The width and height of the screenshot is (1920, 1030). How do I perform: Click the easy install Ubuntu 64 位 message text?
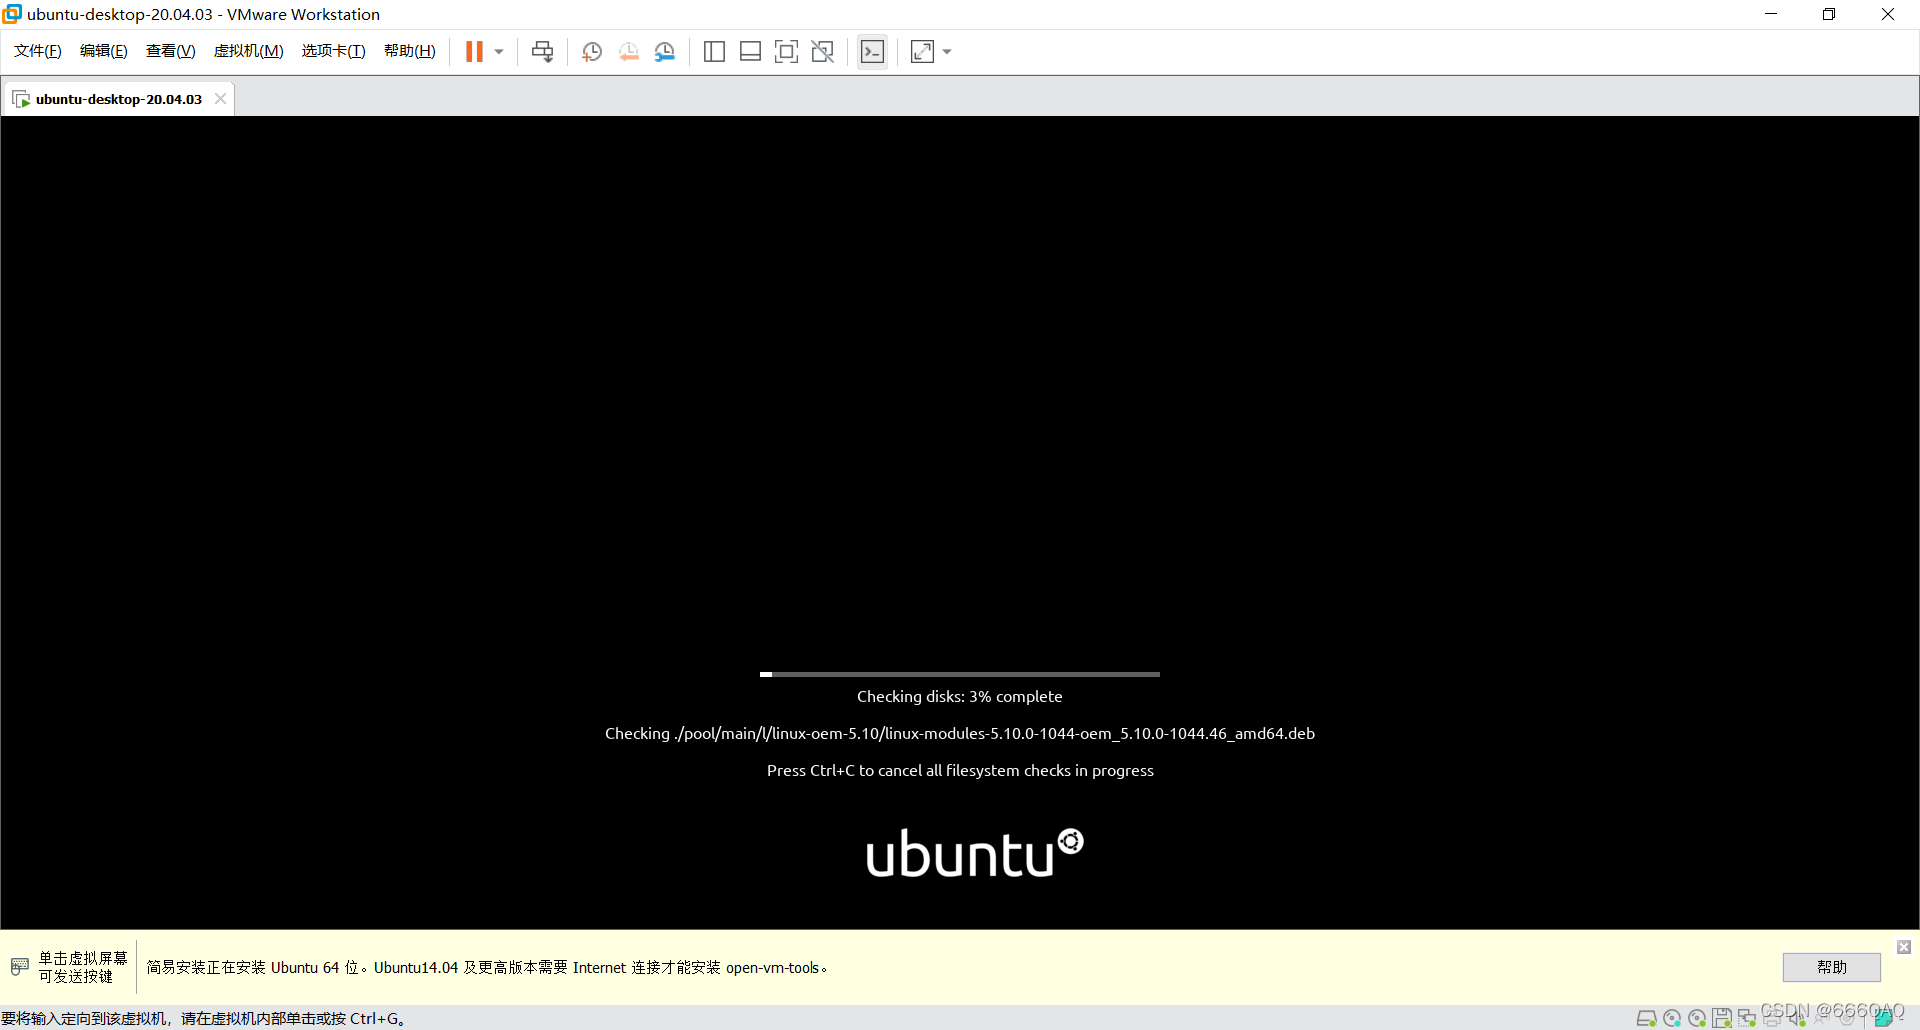pyautogui.click(x=486, y=967)
